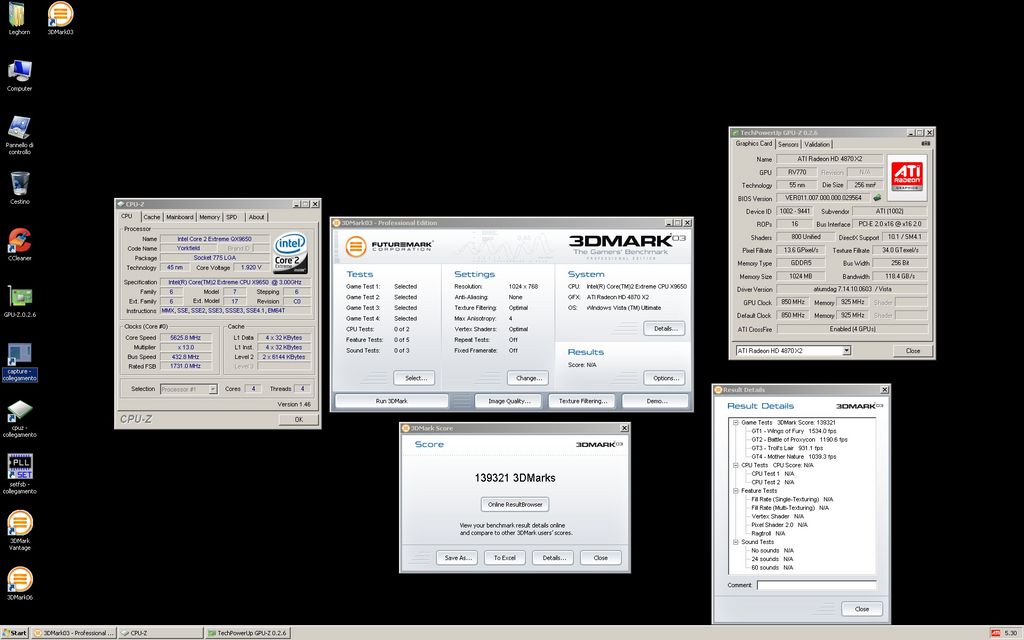1024x640 pixels.
Task: Switch to the Cache tab in CPU-Z
Action: (152, 217)
